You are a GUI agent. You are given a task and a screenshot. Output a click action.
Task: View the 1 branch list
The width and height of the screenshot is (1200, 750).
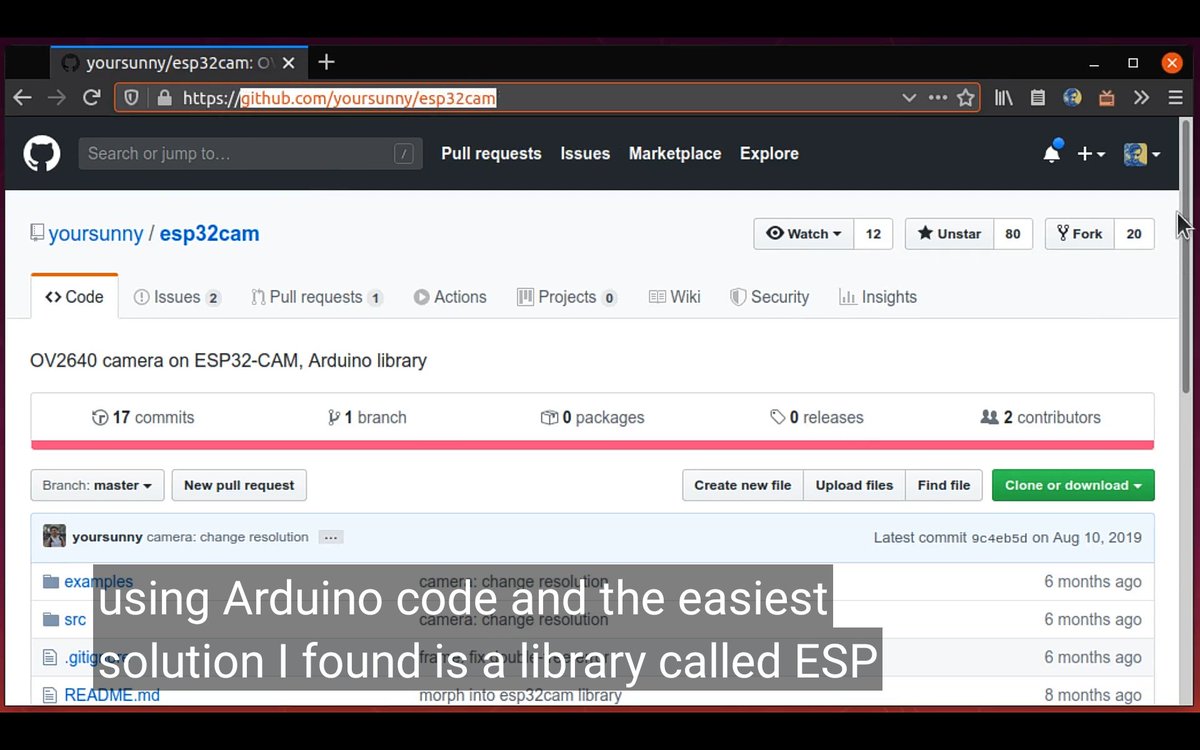[367, 418]
